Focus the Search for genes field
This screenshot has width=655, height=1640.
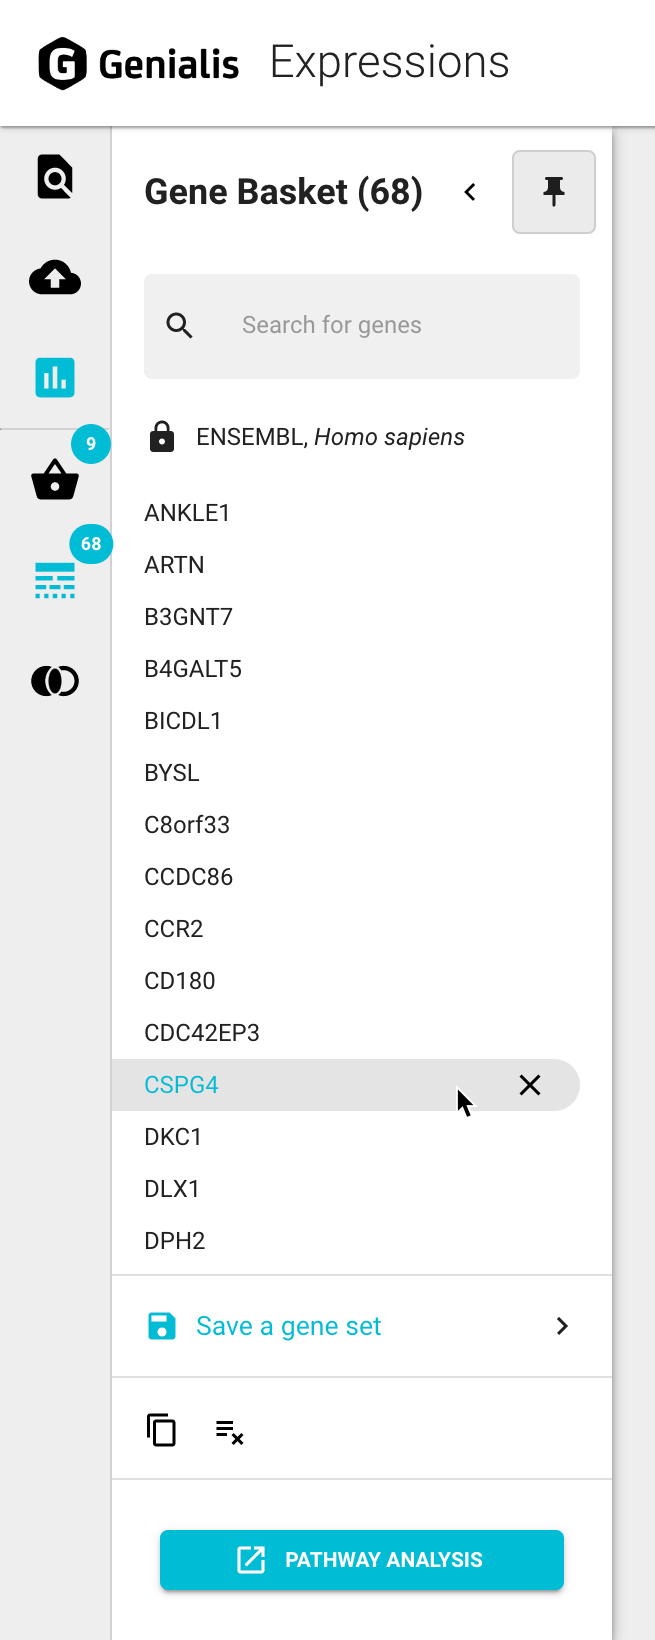[x=380, y=326]
